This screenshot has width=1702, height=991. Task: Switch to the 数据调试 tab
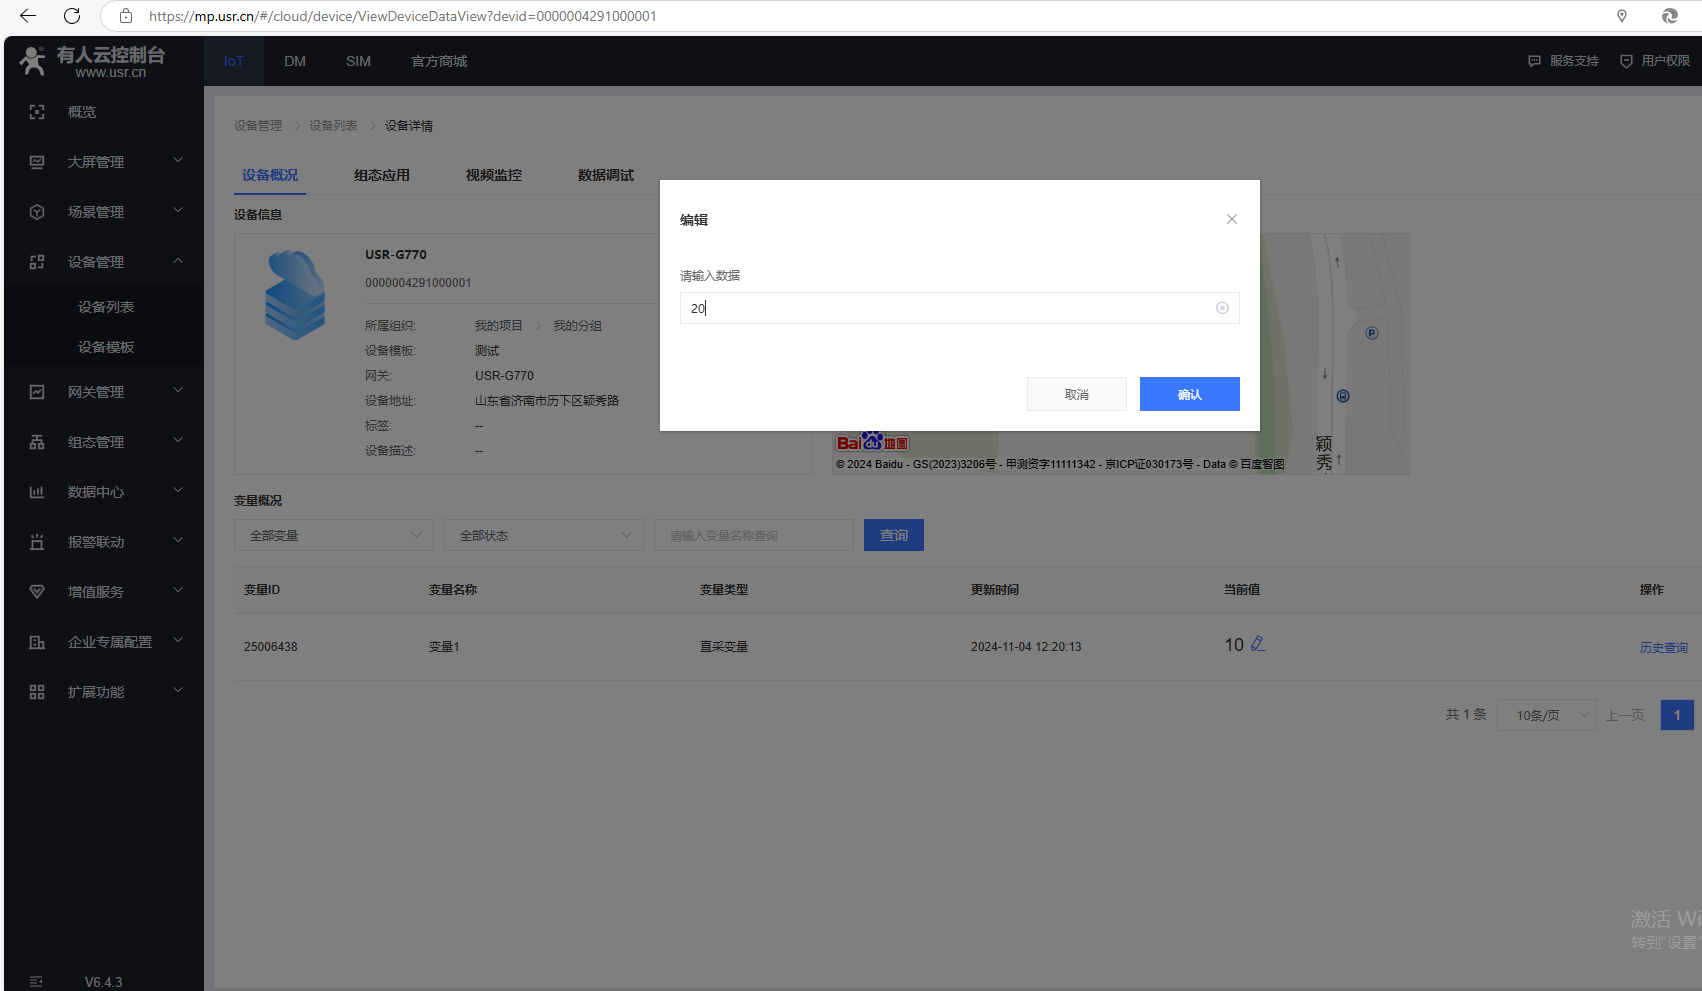(605, 175)
